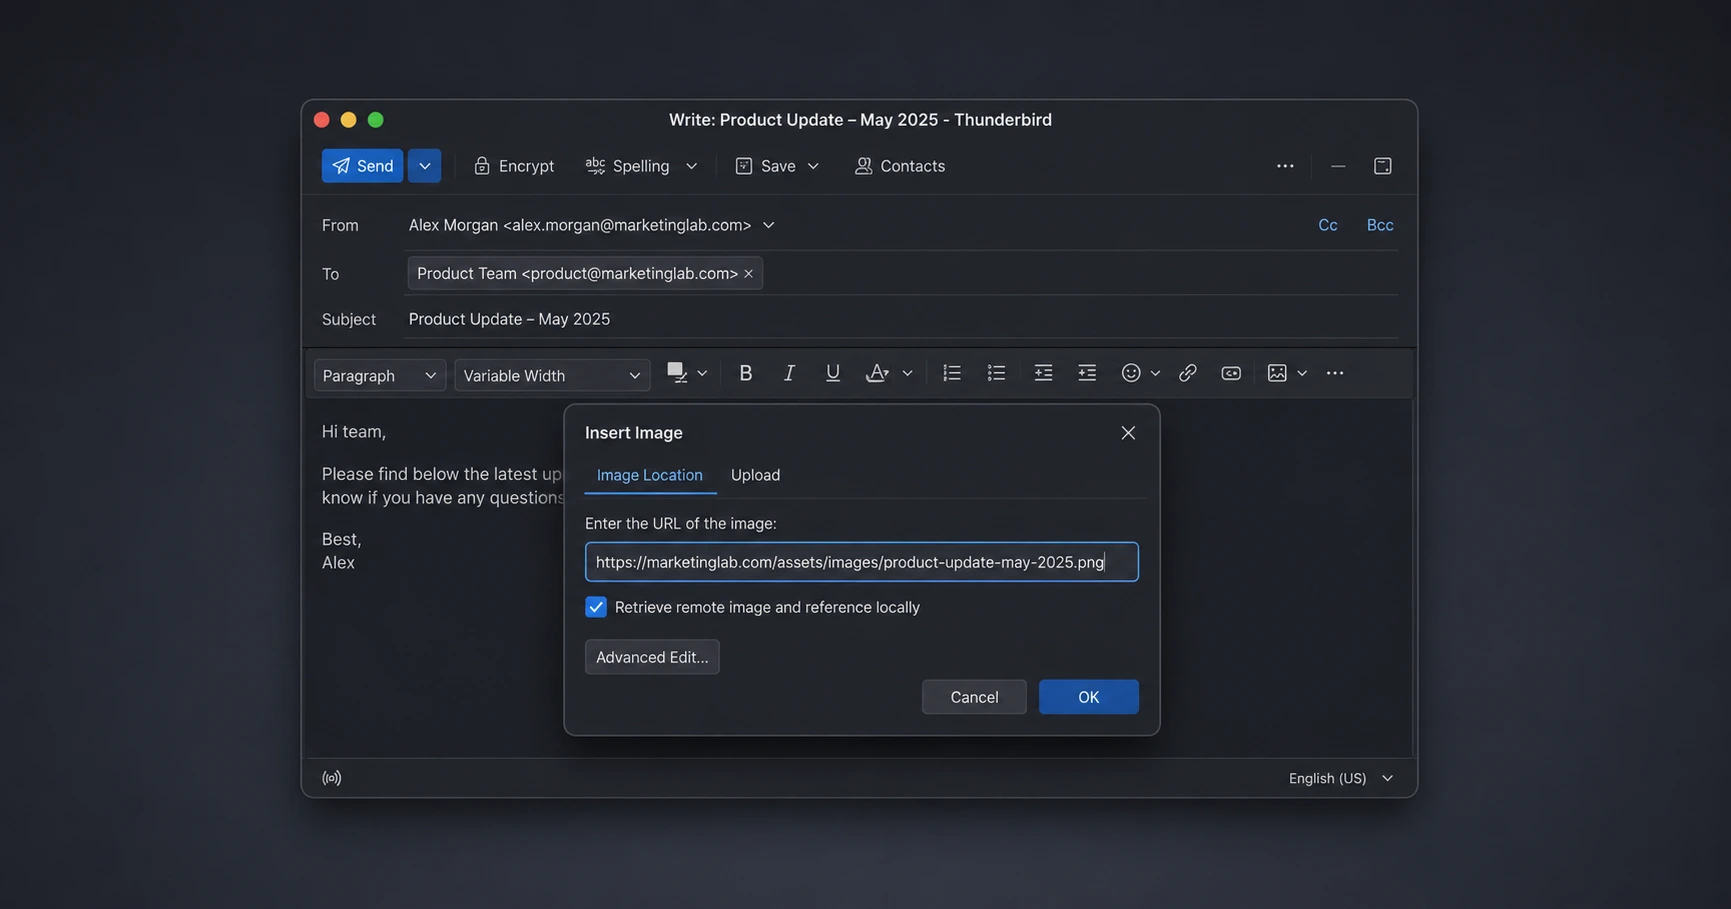
Task: Click the toolbar restore window icon
Action: coord(1383,166)
